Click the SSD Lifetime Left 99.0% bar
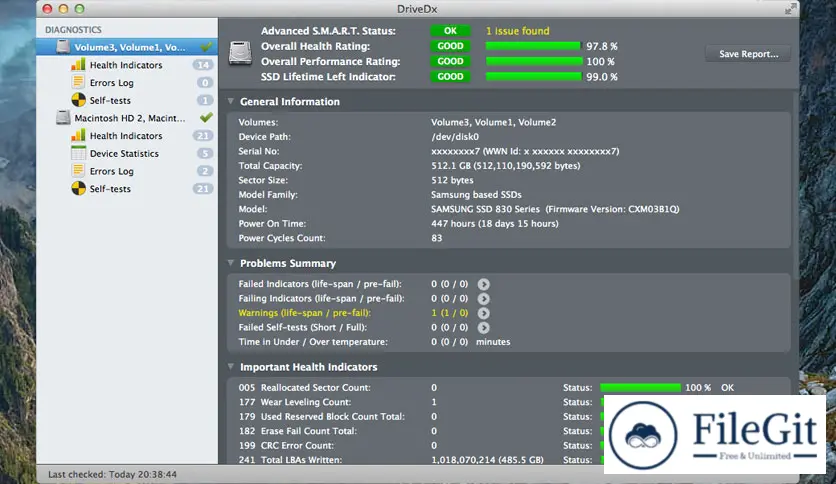This screenshot has height=484, width=836. (x=534, y=77)
